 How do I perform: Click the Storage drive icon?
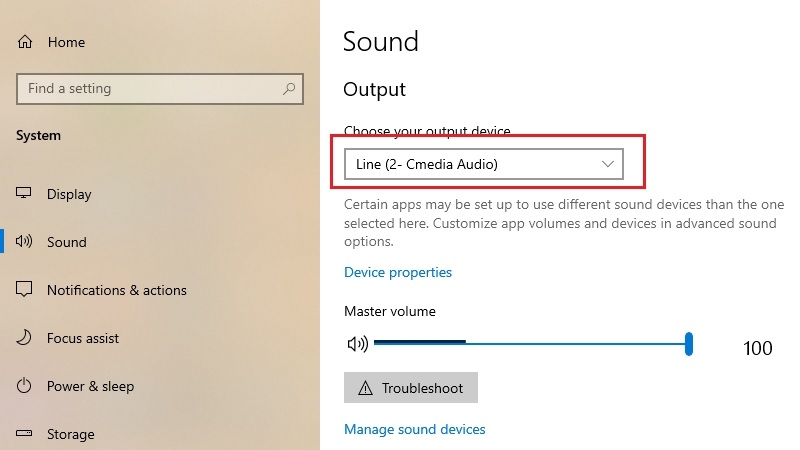pos(23,433)
